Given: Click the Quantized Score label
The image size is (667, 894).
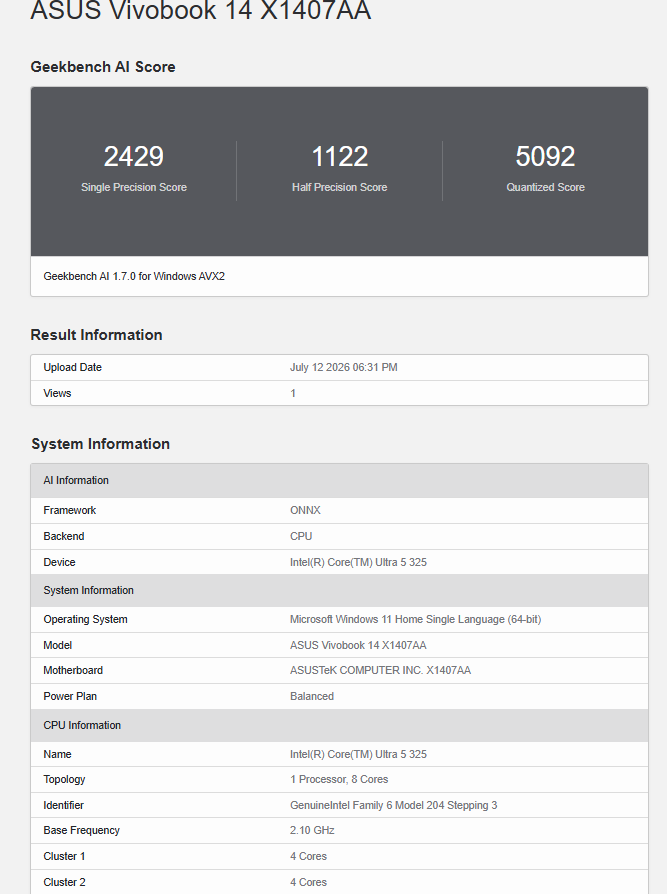Looking at the screenshot, I should pos(546,187).
